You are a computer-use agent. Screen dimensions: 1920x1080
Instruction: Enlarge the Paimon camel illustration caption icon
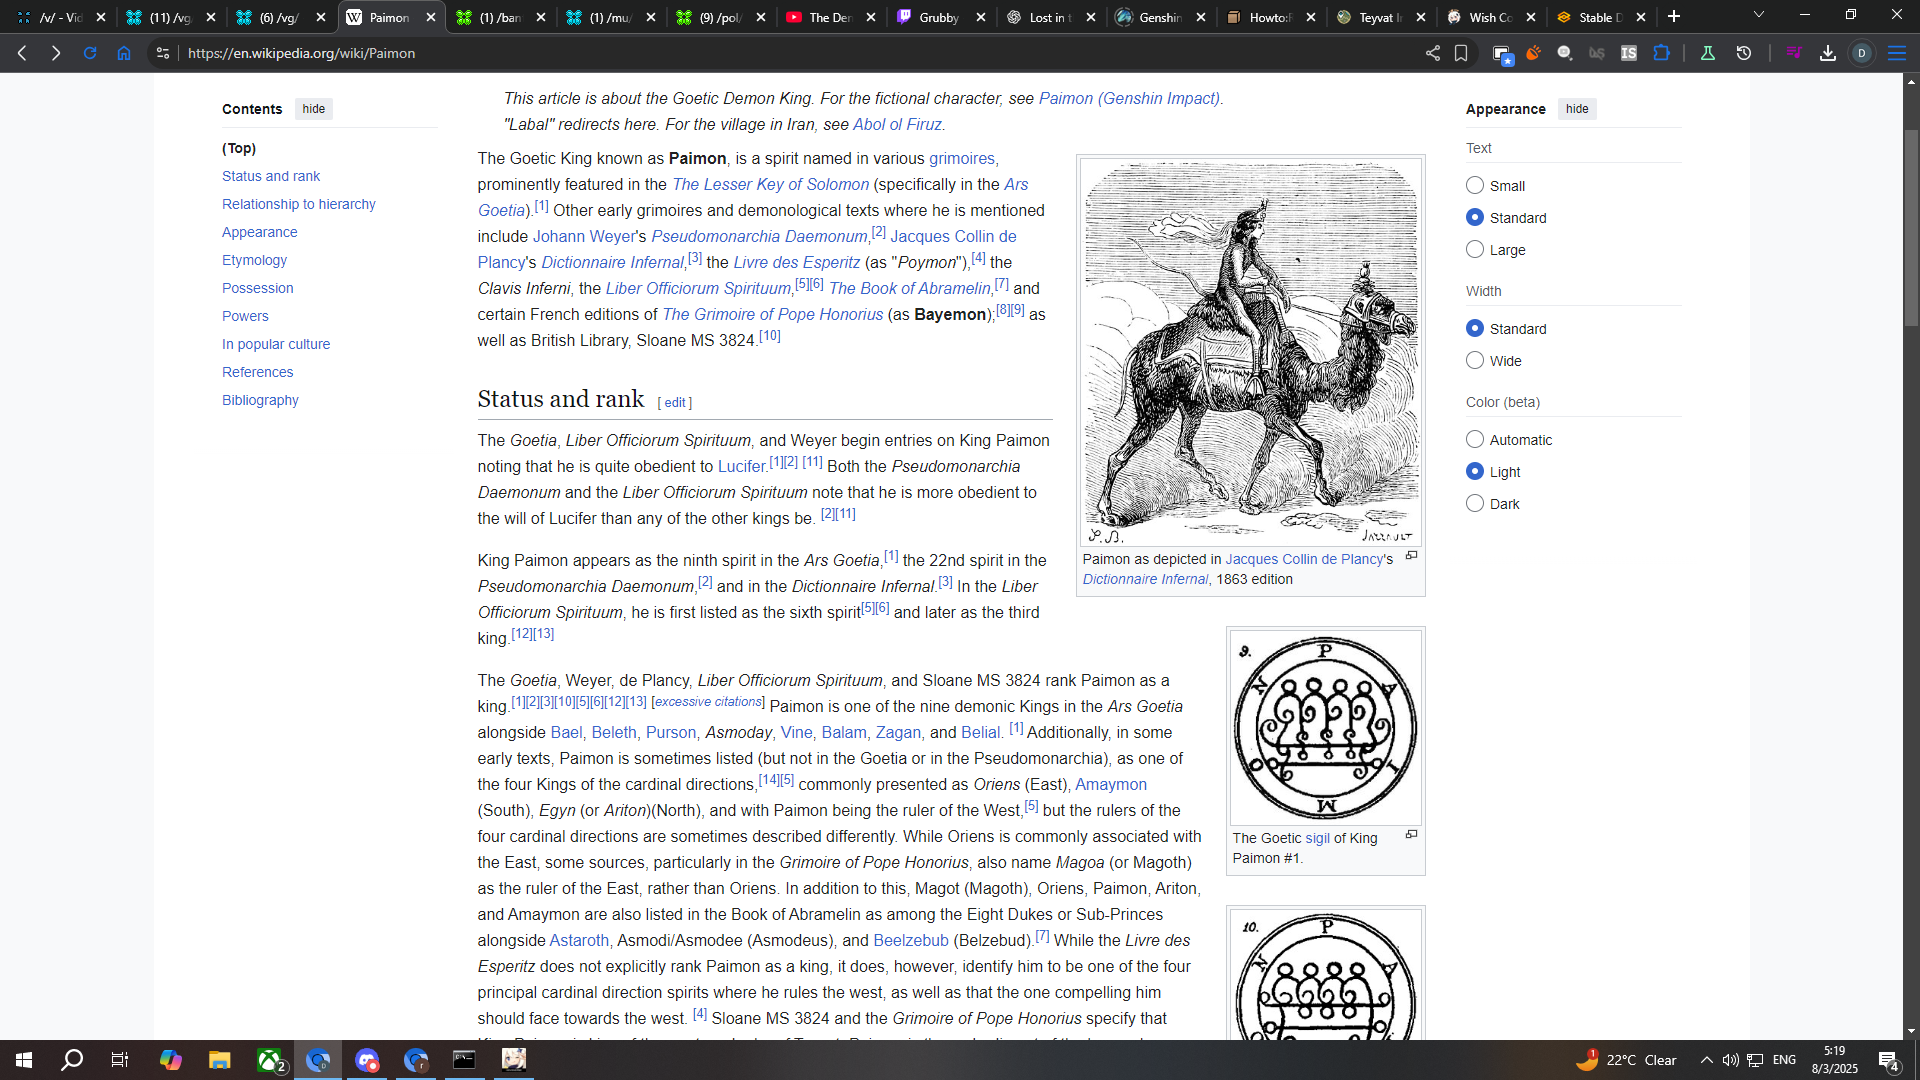pos(1411,556)
